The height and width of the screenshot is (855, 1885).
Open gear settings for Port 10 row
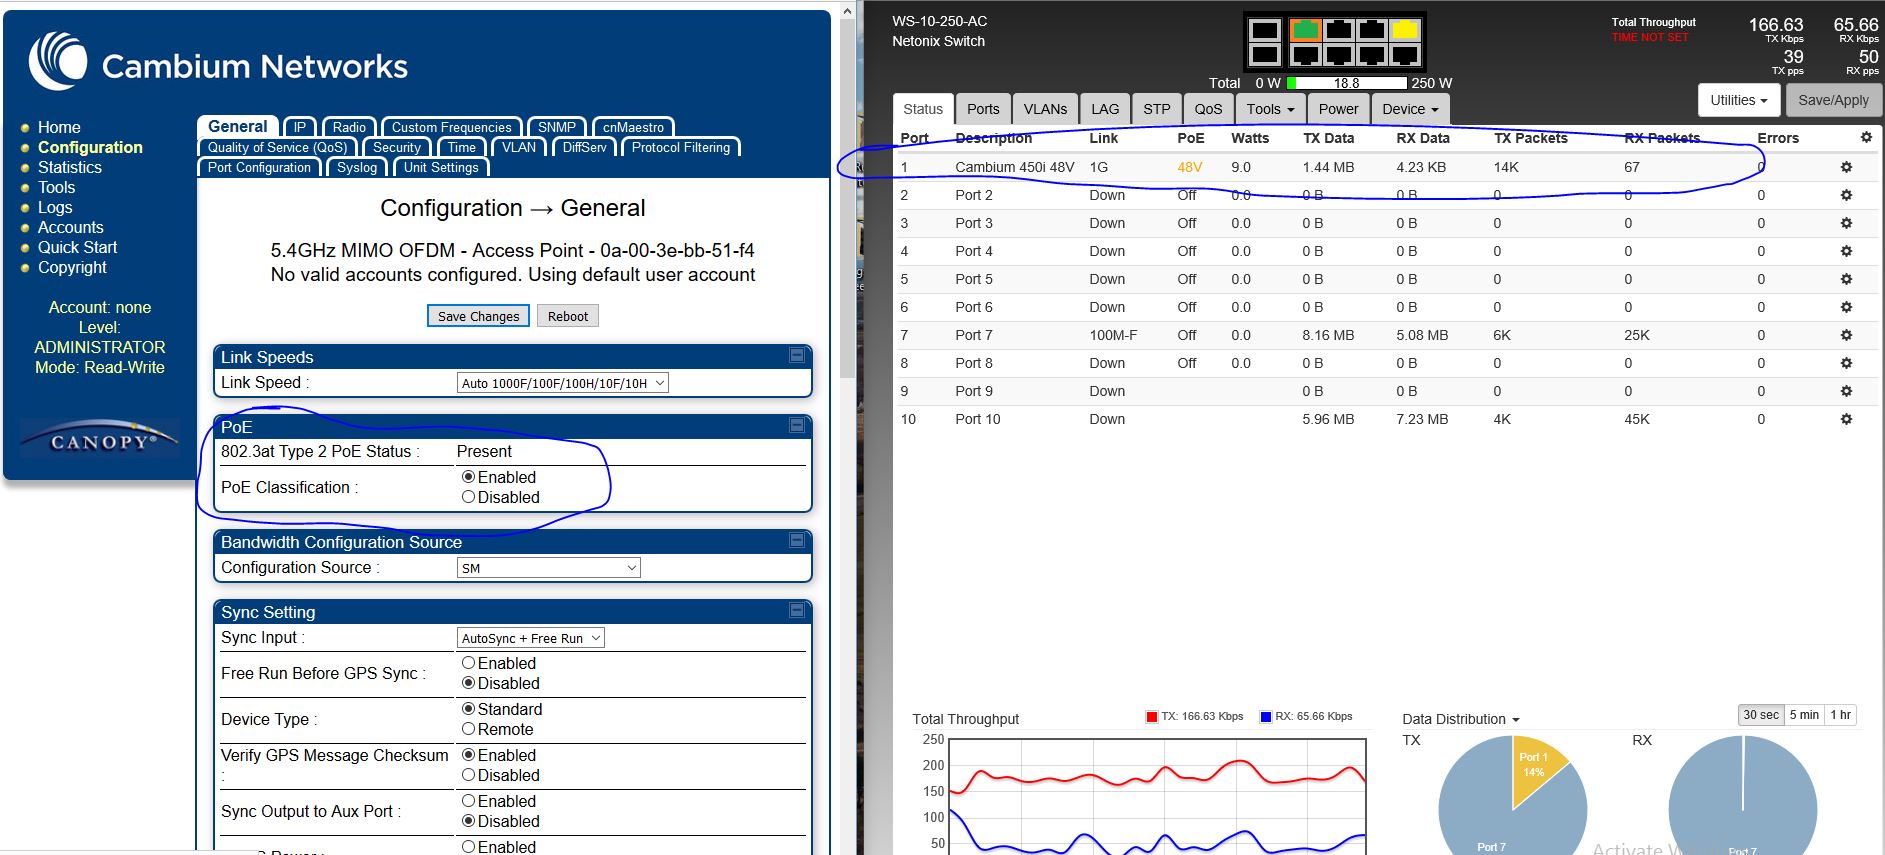(1846, 419)
